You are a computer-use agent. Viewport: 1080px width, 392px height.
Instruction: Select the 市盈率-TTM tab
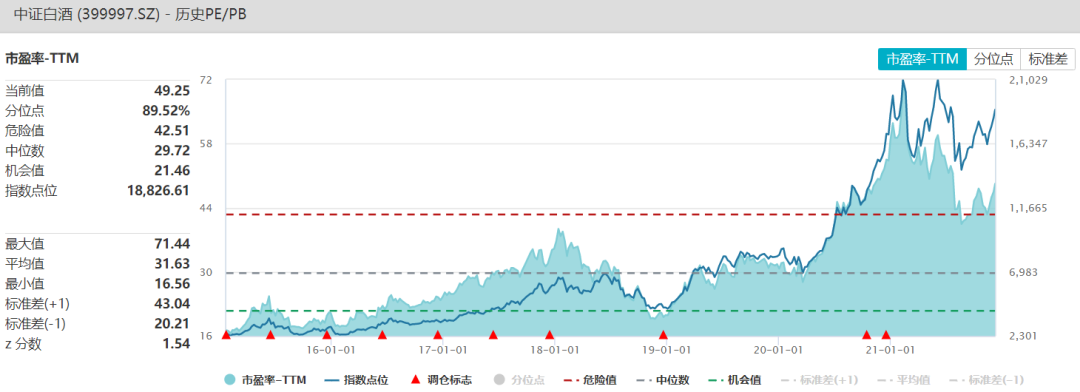tap(922, 59)
